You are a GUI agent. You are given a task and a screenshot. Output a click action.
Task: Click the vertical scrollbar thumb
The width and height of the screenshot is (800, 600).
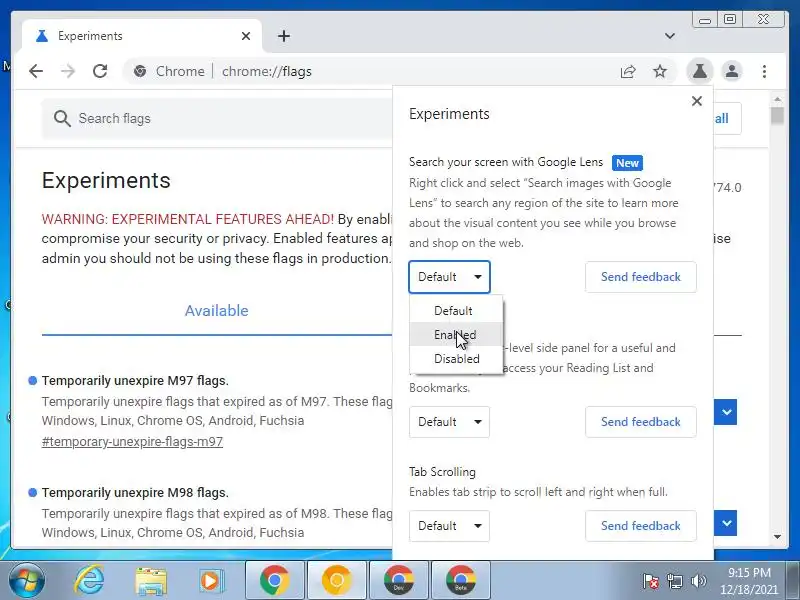tap(777, 115)
